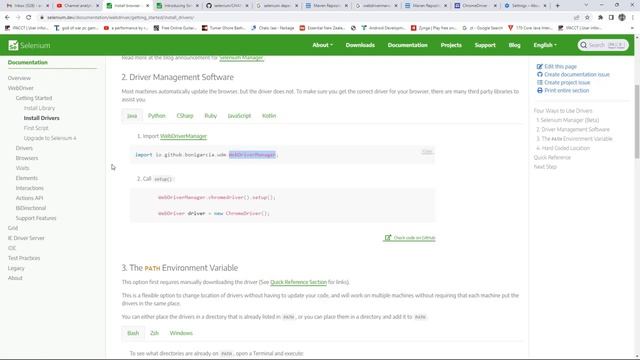The width and height of the screenshot is (640, 360).
Task: Jump to Selenium Manager (Beta) in contents
Action: coord(567,120)
